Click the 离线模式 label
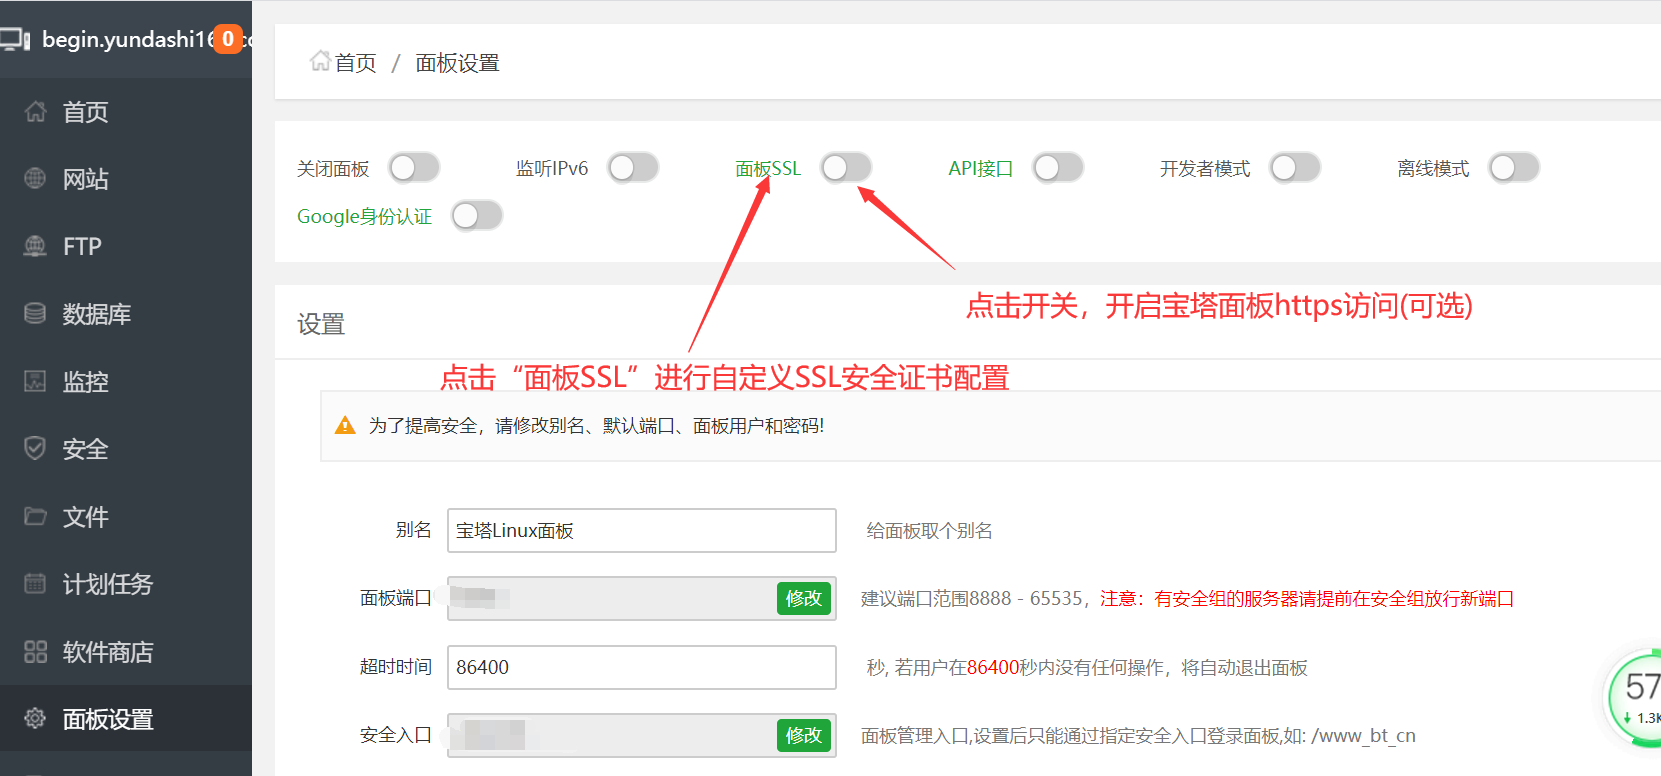Screen dimensions: 1661x776 1433,169
